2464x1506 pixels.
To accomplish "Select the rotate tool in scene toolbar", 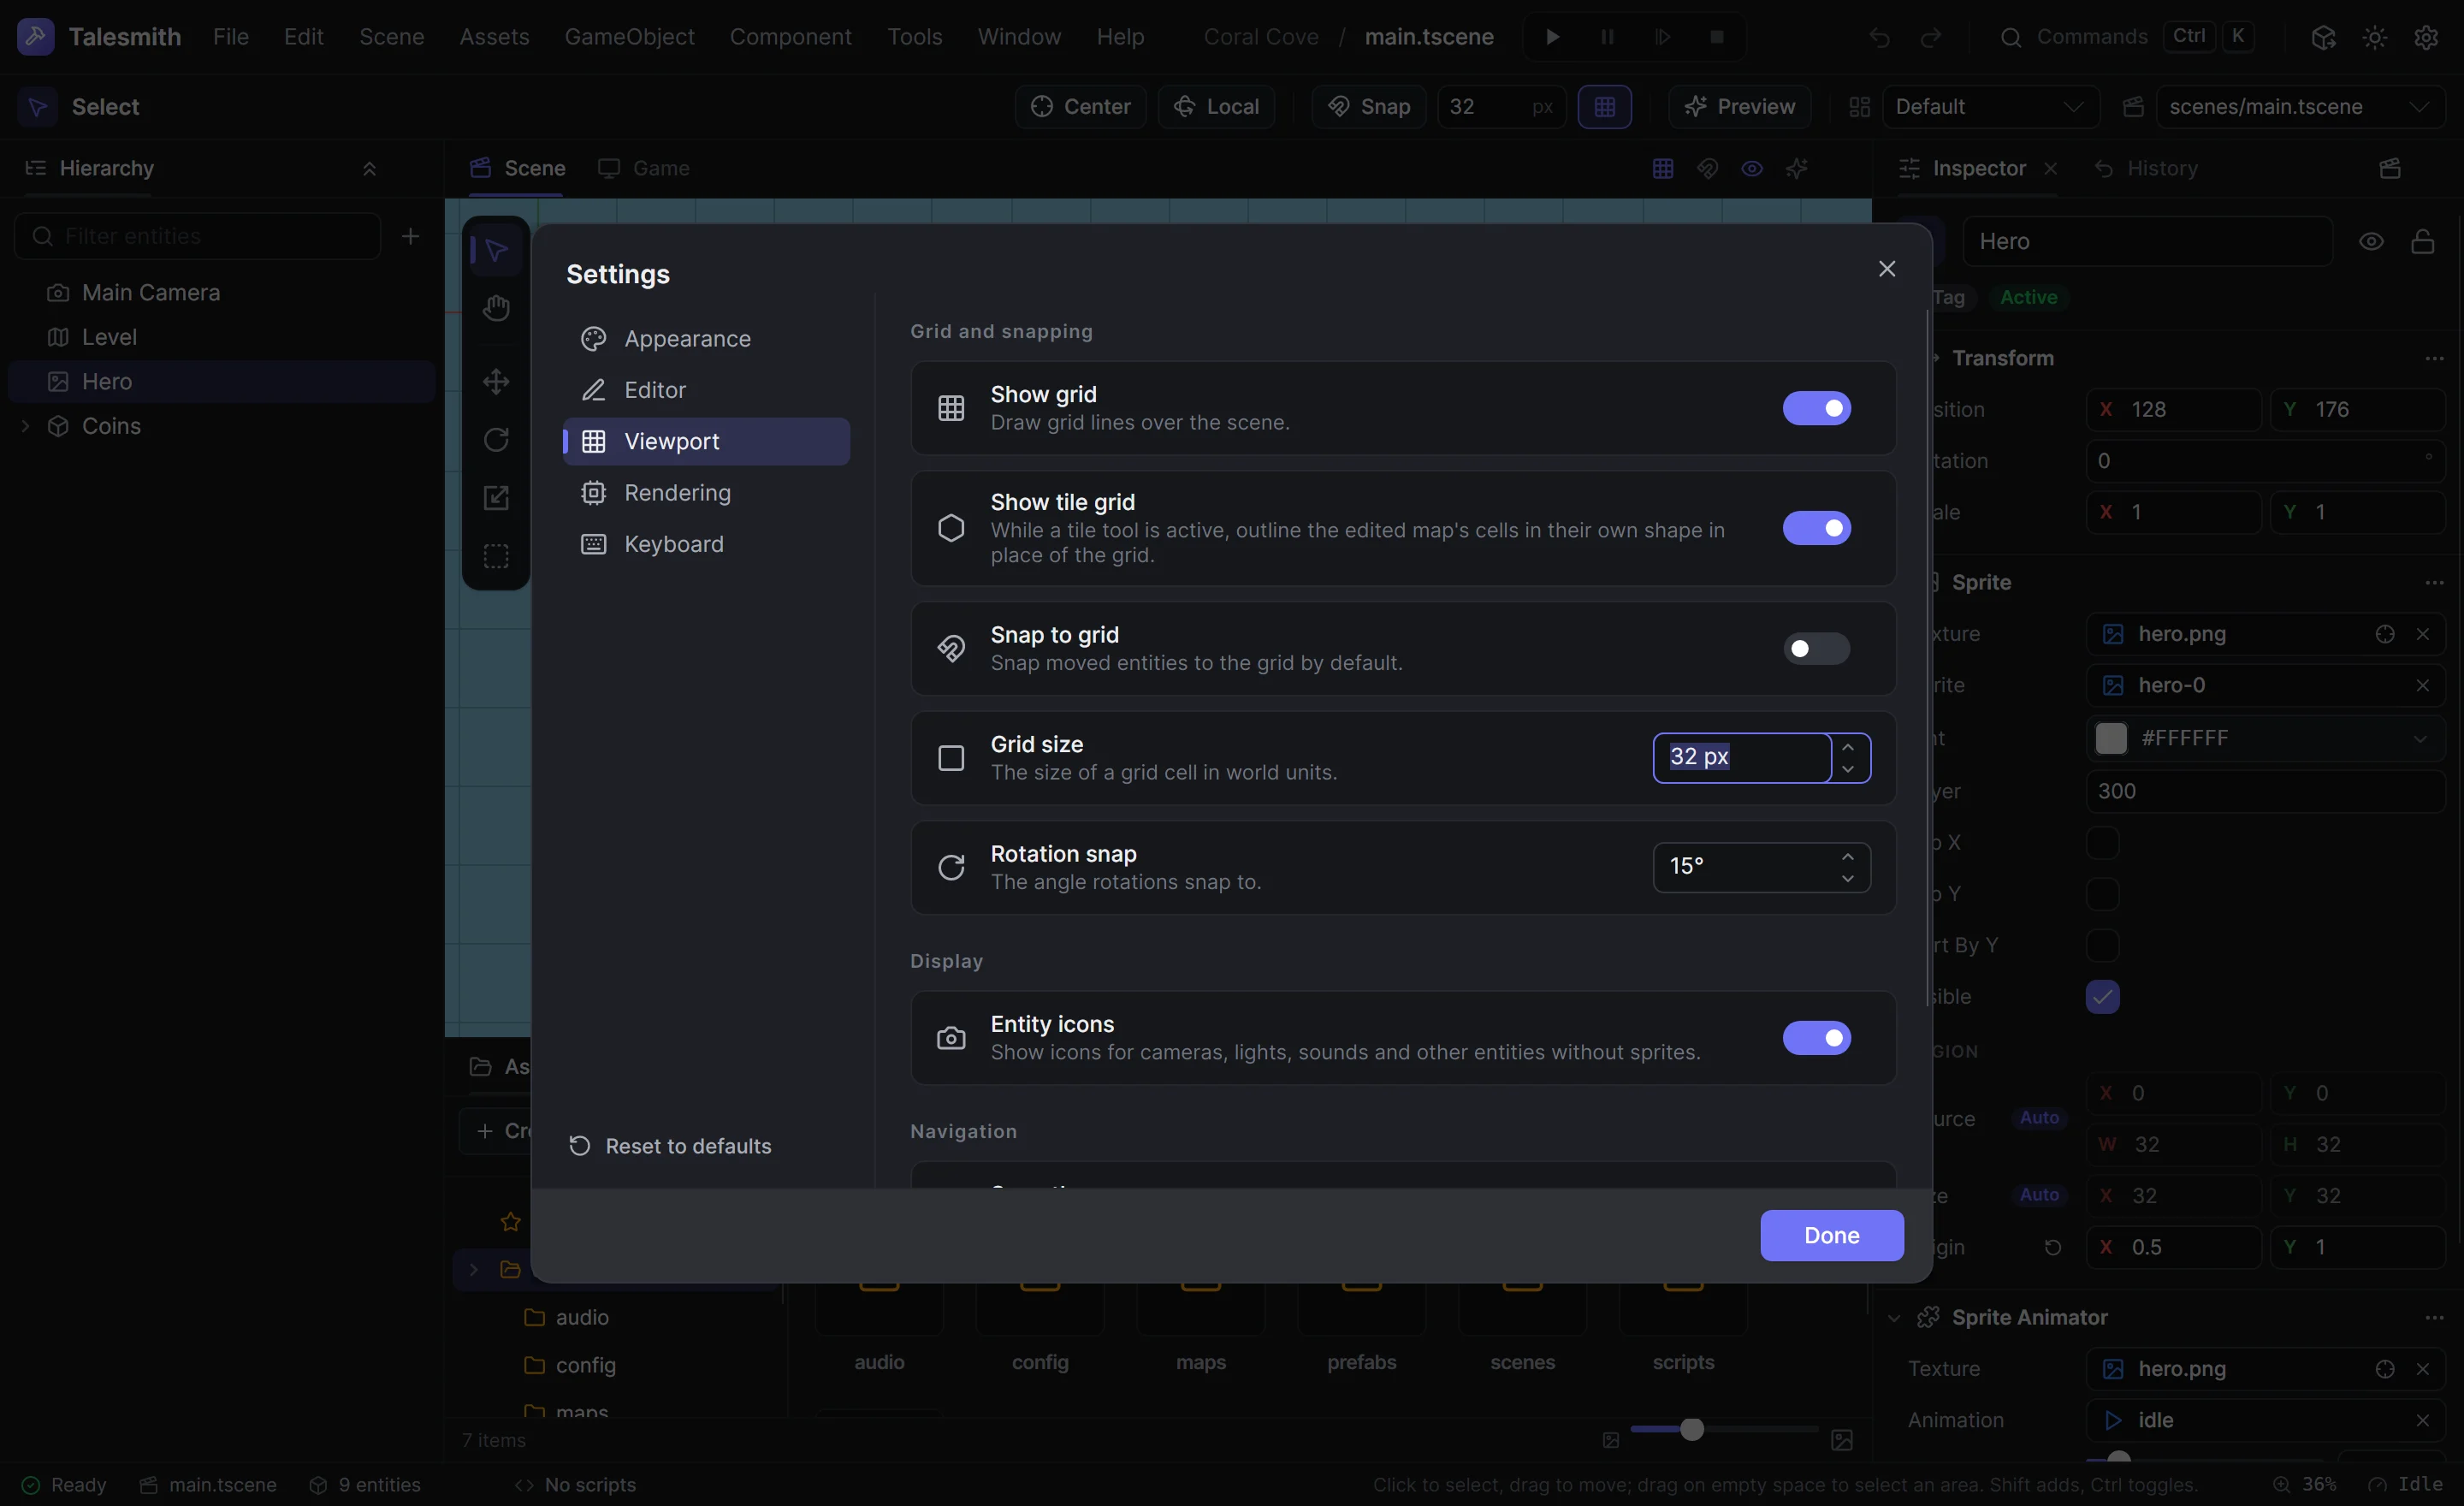I will tap(496, 439).
